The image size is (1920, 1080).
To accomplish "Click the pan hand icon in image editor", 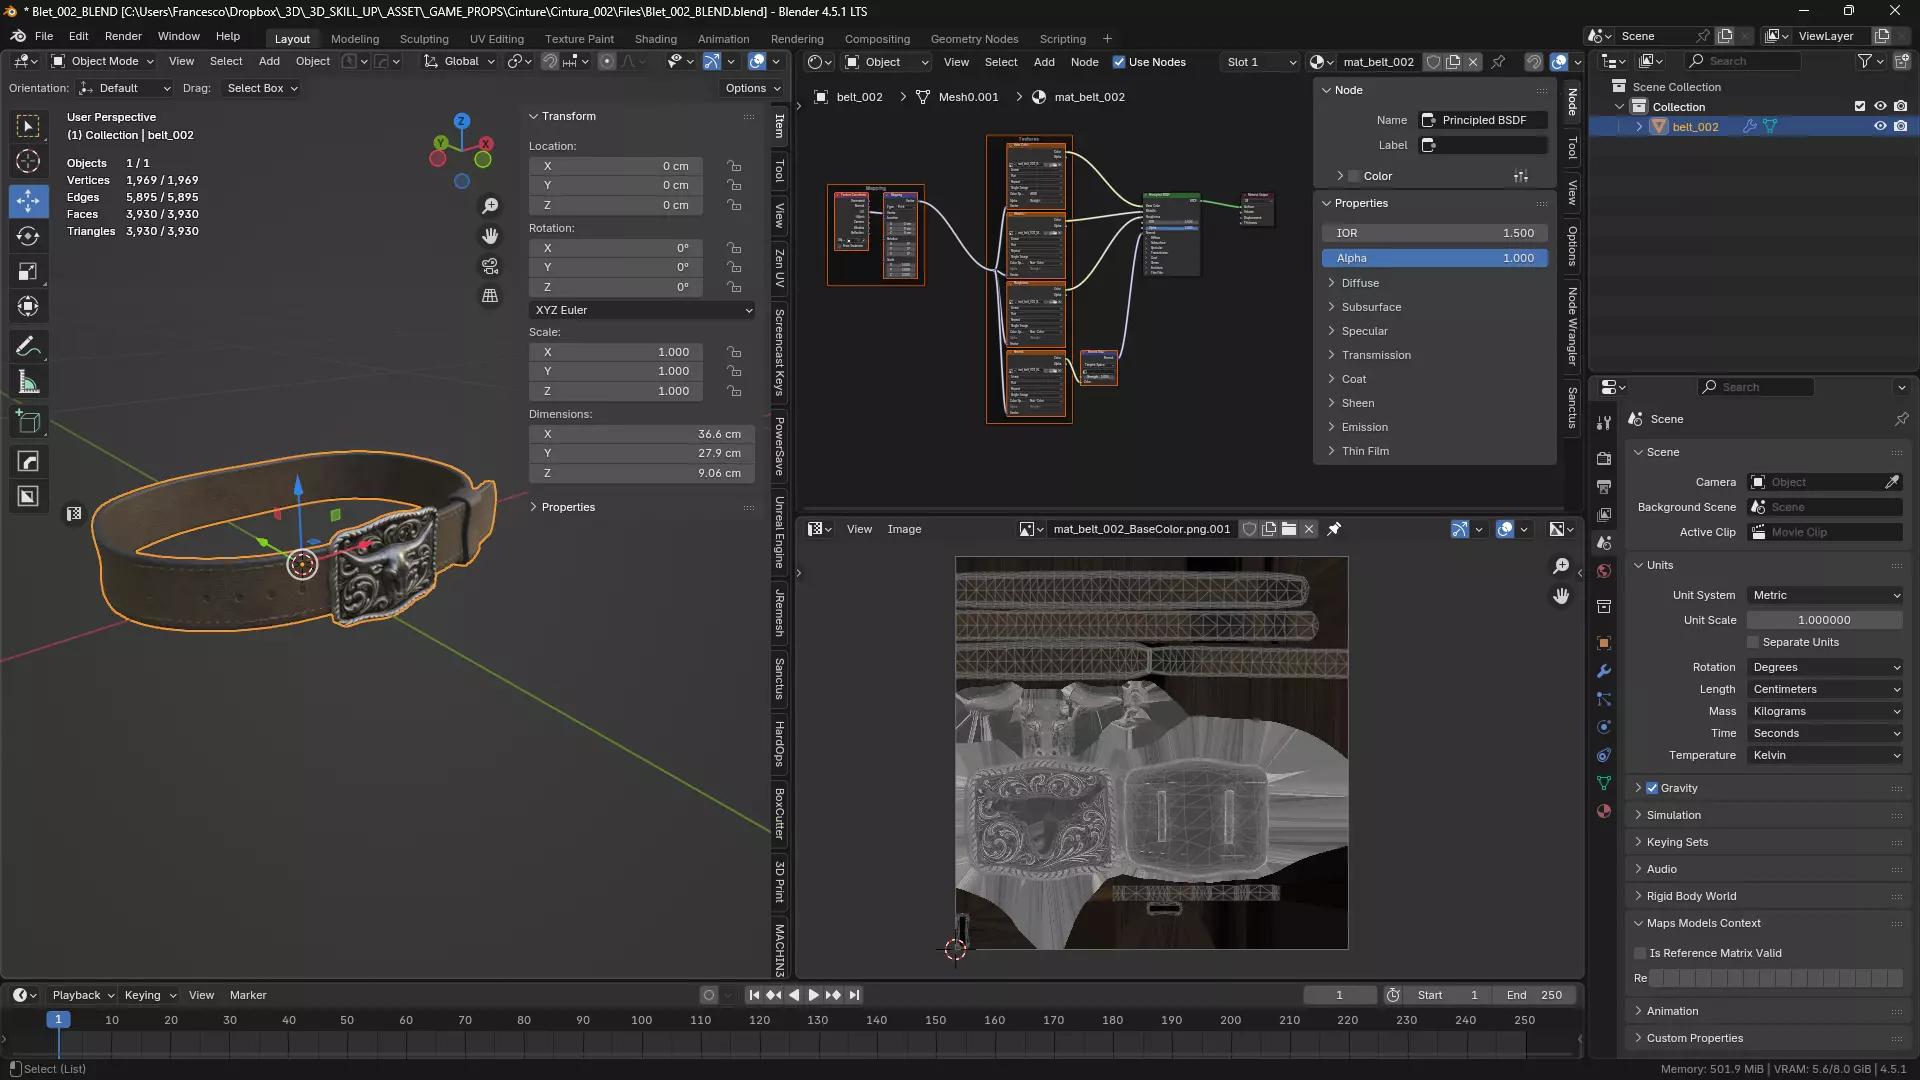I will click(1561, 596).
